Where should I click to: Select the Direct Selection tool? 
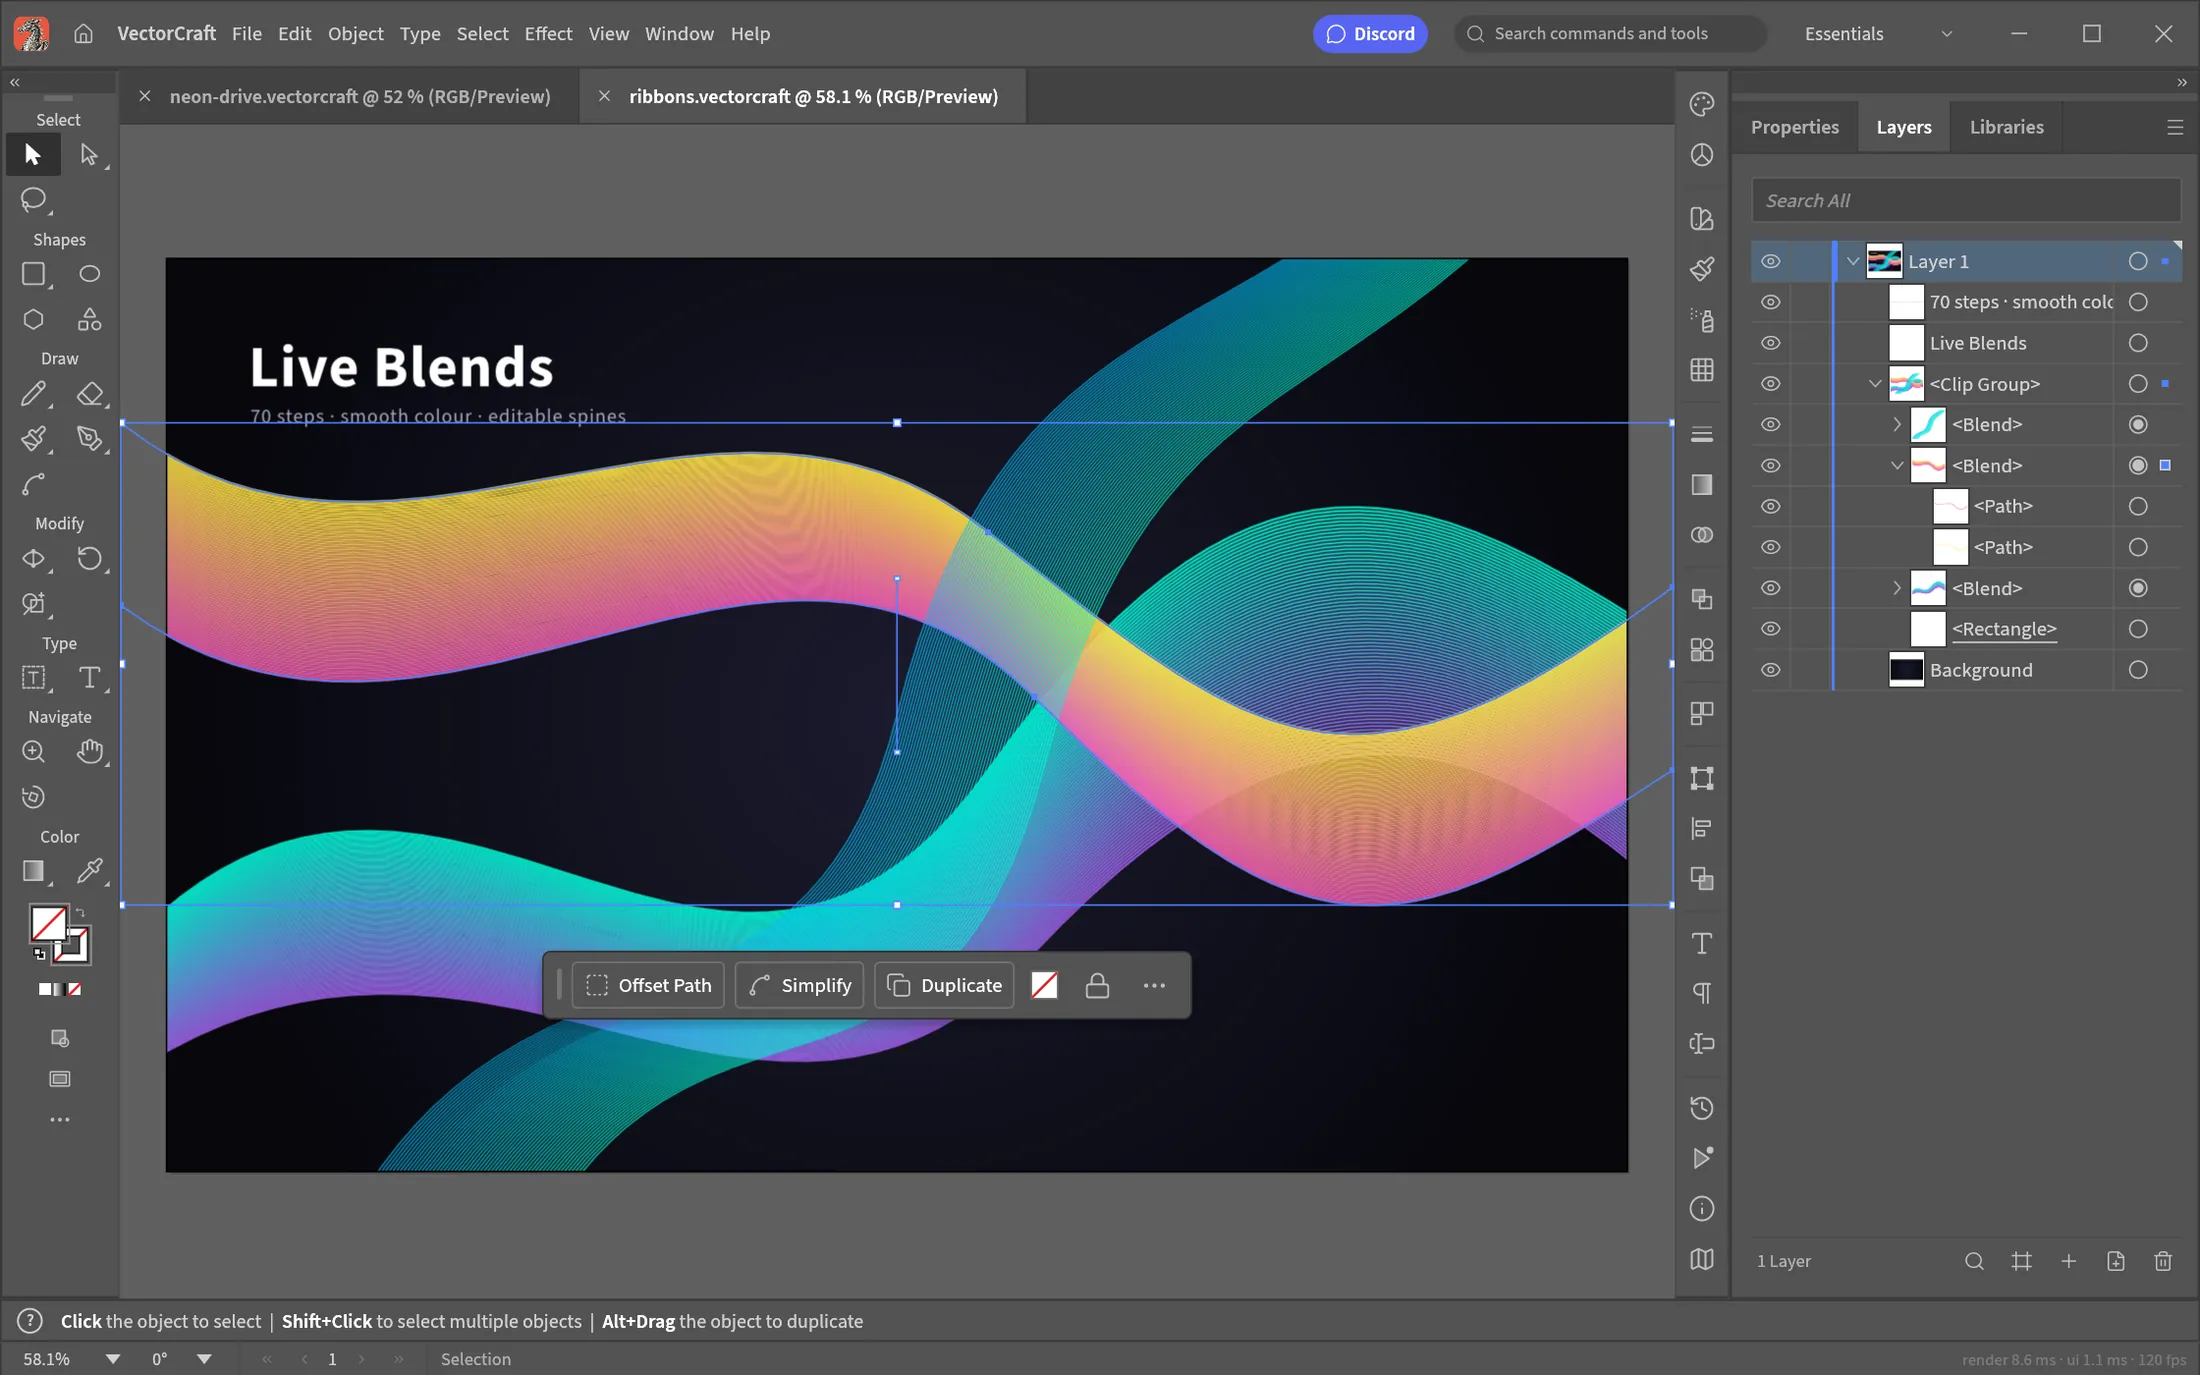click(89, 155)
